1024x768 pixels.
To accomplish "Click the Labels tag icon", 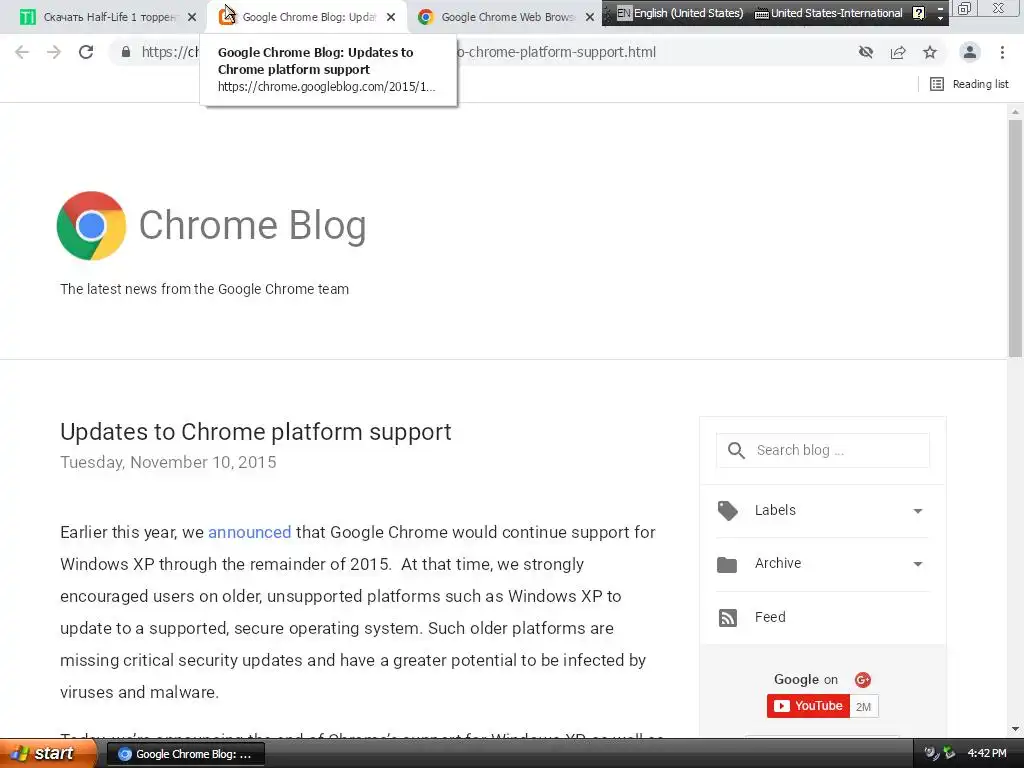I will 728,511.
